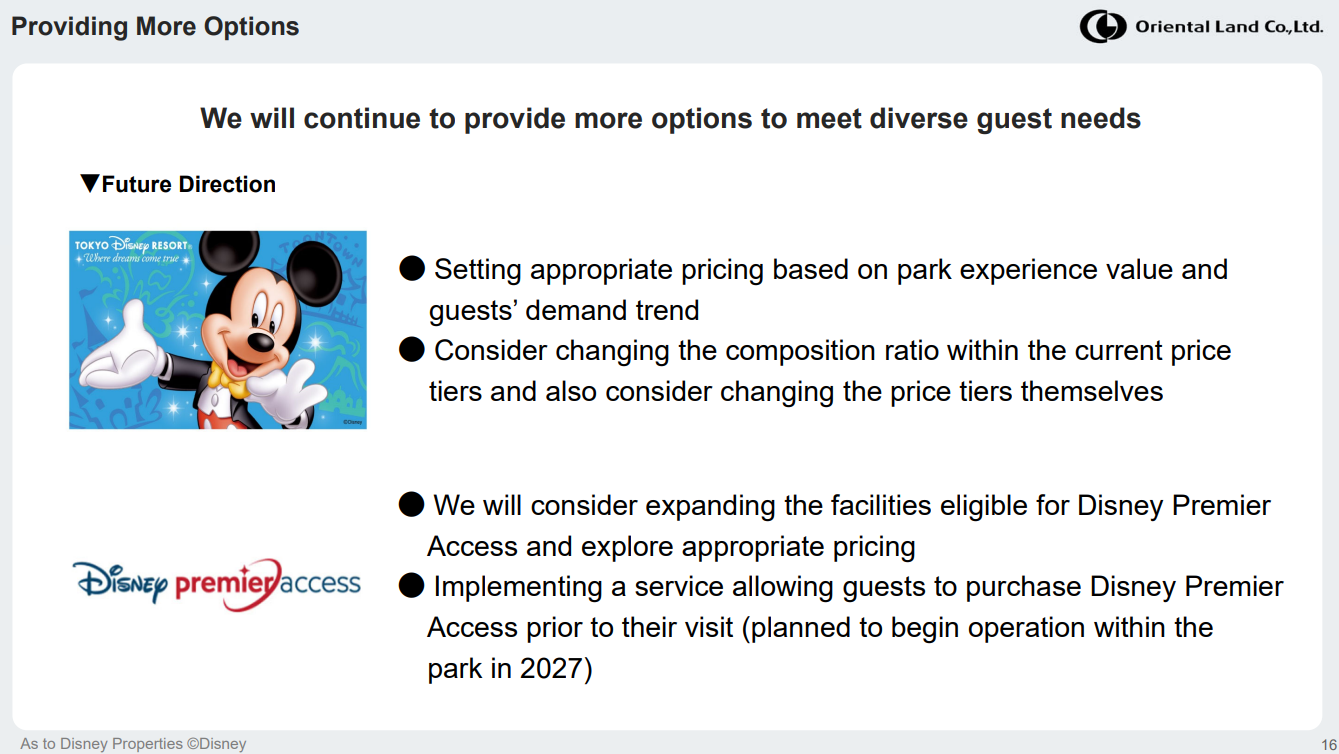The width and height of the screenshot is (1339, 754).
Task: Click the text 'Access and explore appropriate pricing'
Action: [x=671, y=547]
